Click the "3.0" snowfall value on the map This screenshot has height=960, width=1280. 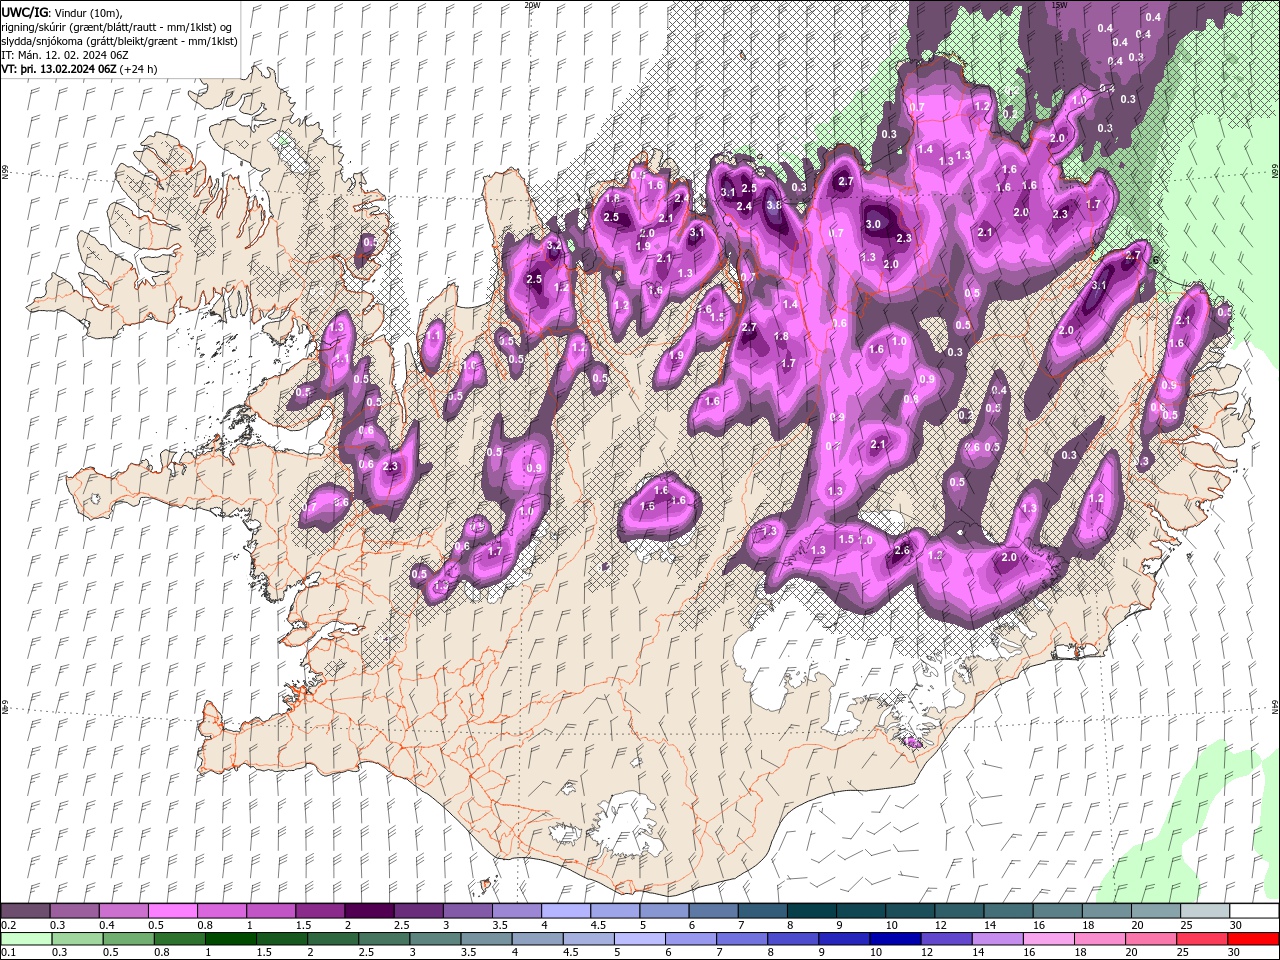[x=873, y=224]
